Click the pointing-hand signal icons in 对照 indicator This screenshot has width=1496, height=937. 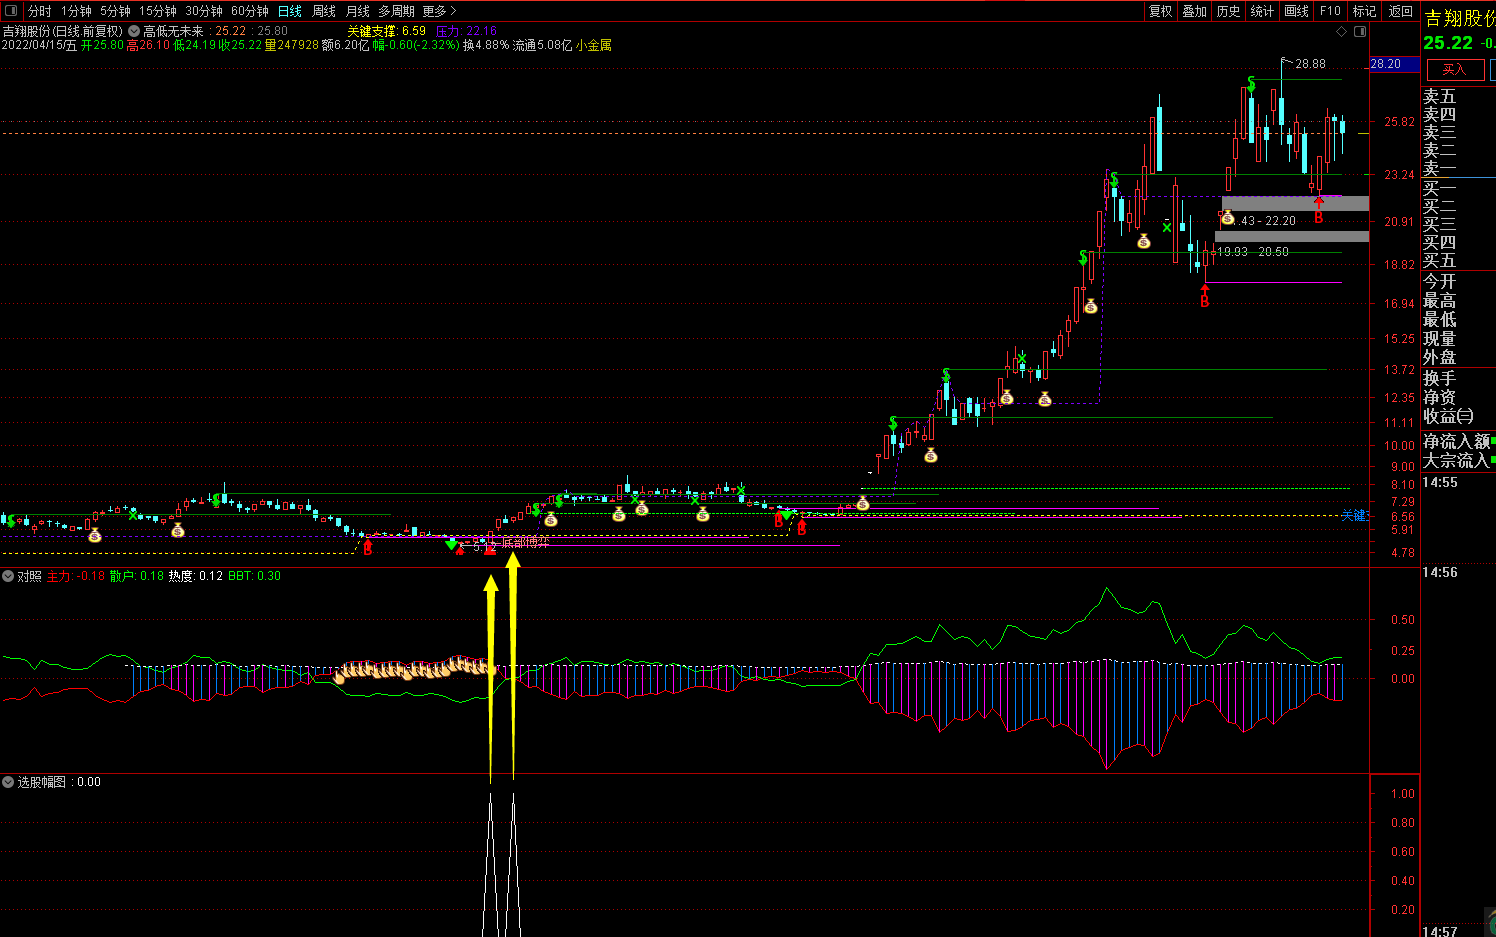tap(415, 669)
